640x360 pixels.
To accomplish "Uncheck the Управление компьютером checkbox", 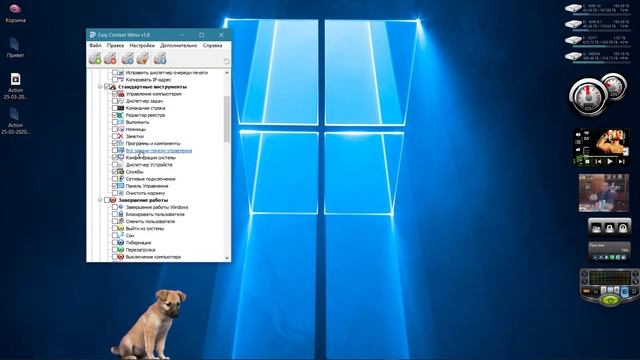I will coord(115,94).
